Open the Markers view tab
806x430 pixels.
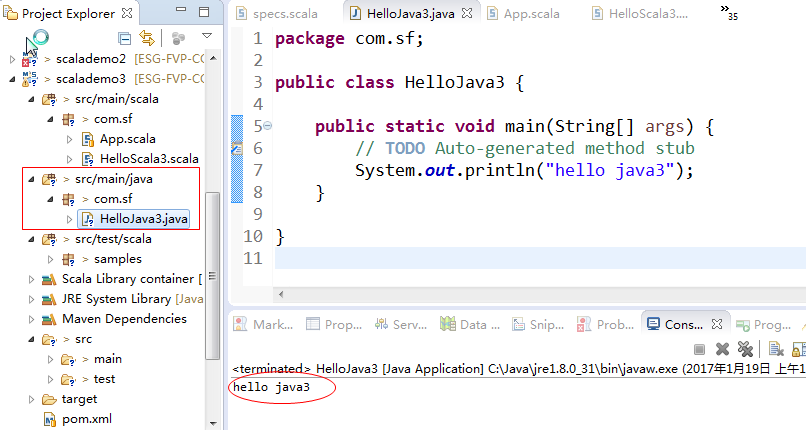point(263,325)
